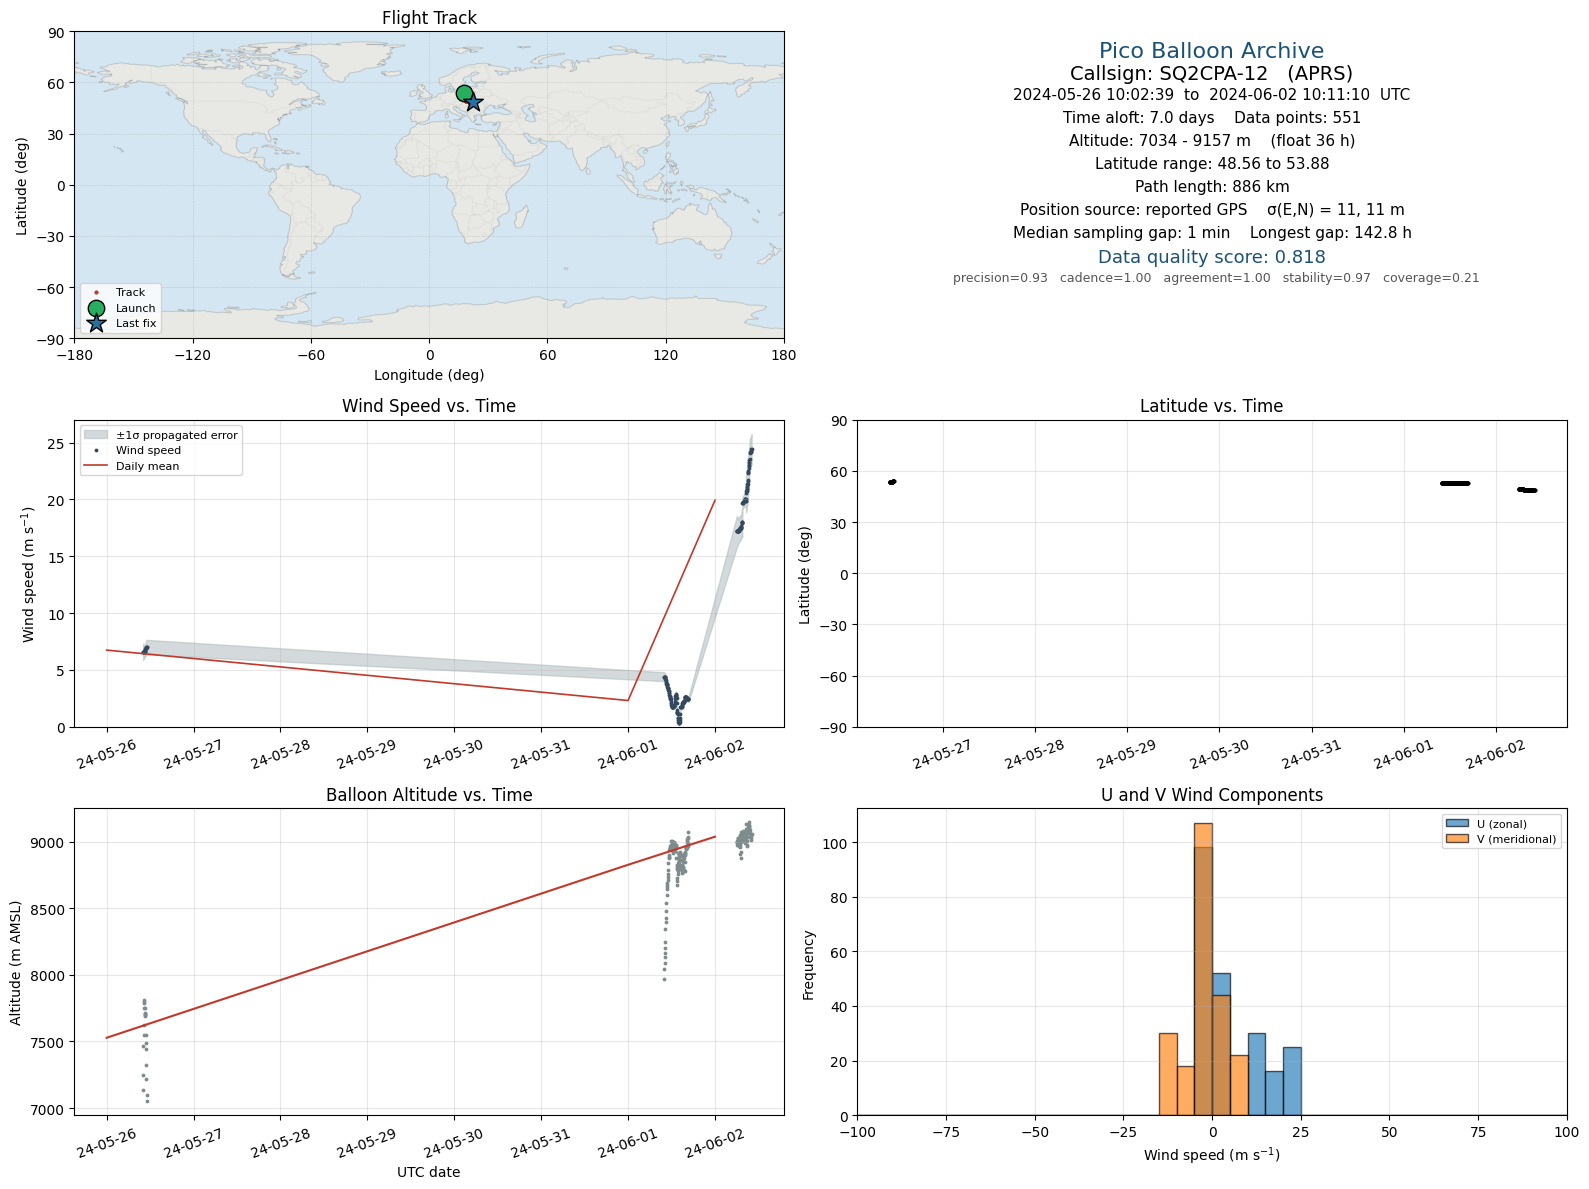
Task: Select the UTC date range line
Action: [1211, 95]
